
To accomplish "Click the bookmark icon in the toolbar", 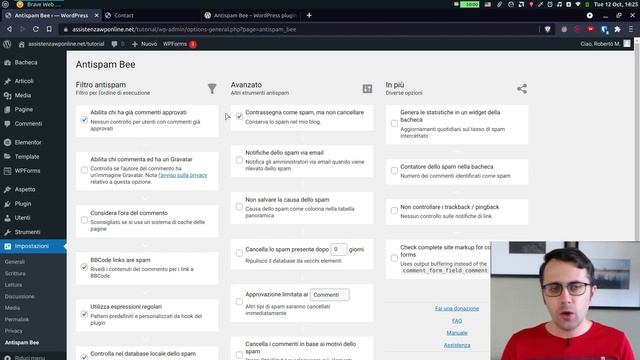I will point(49,29).
